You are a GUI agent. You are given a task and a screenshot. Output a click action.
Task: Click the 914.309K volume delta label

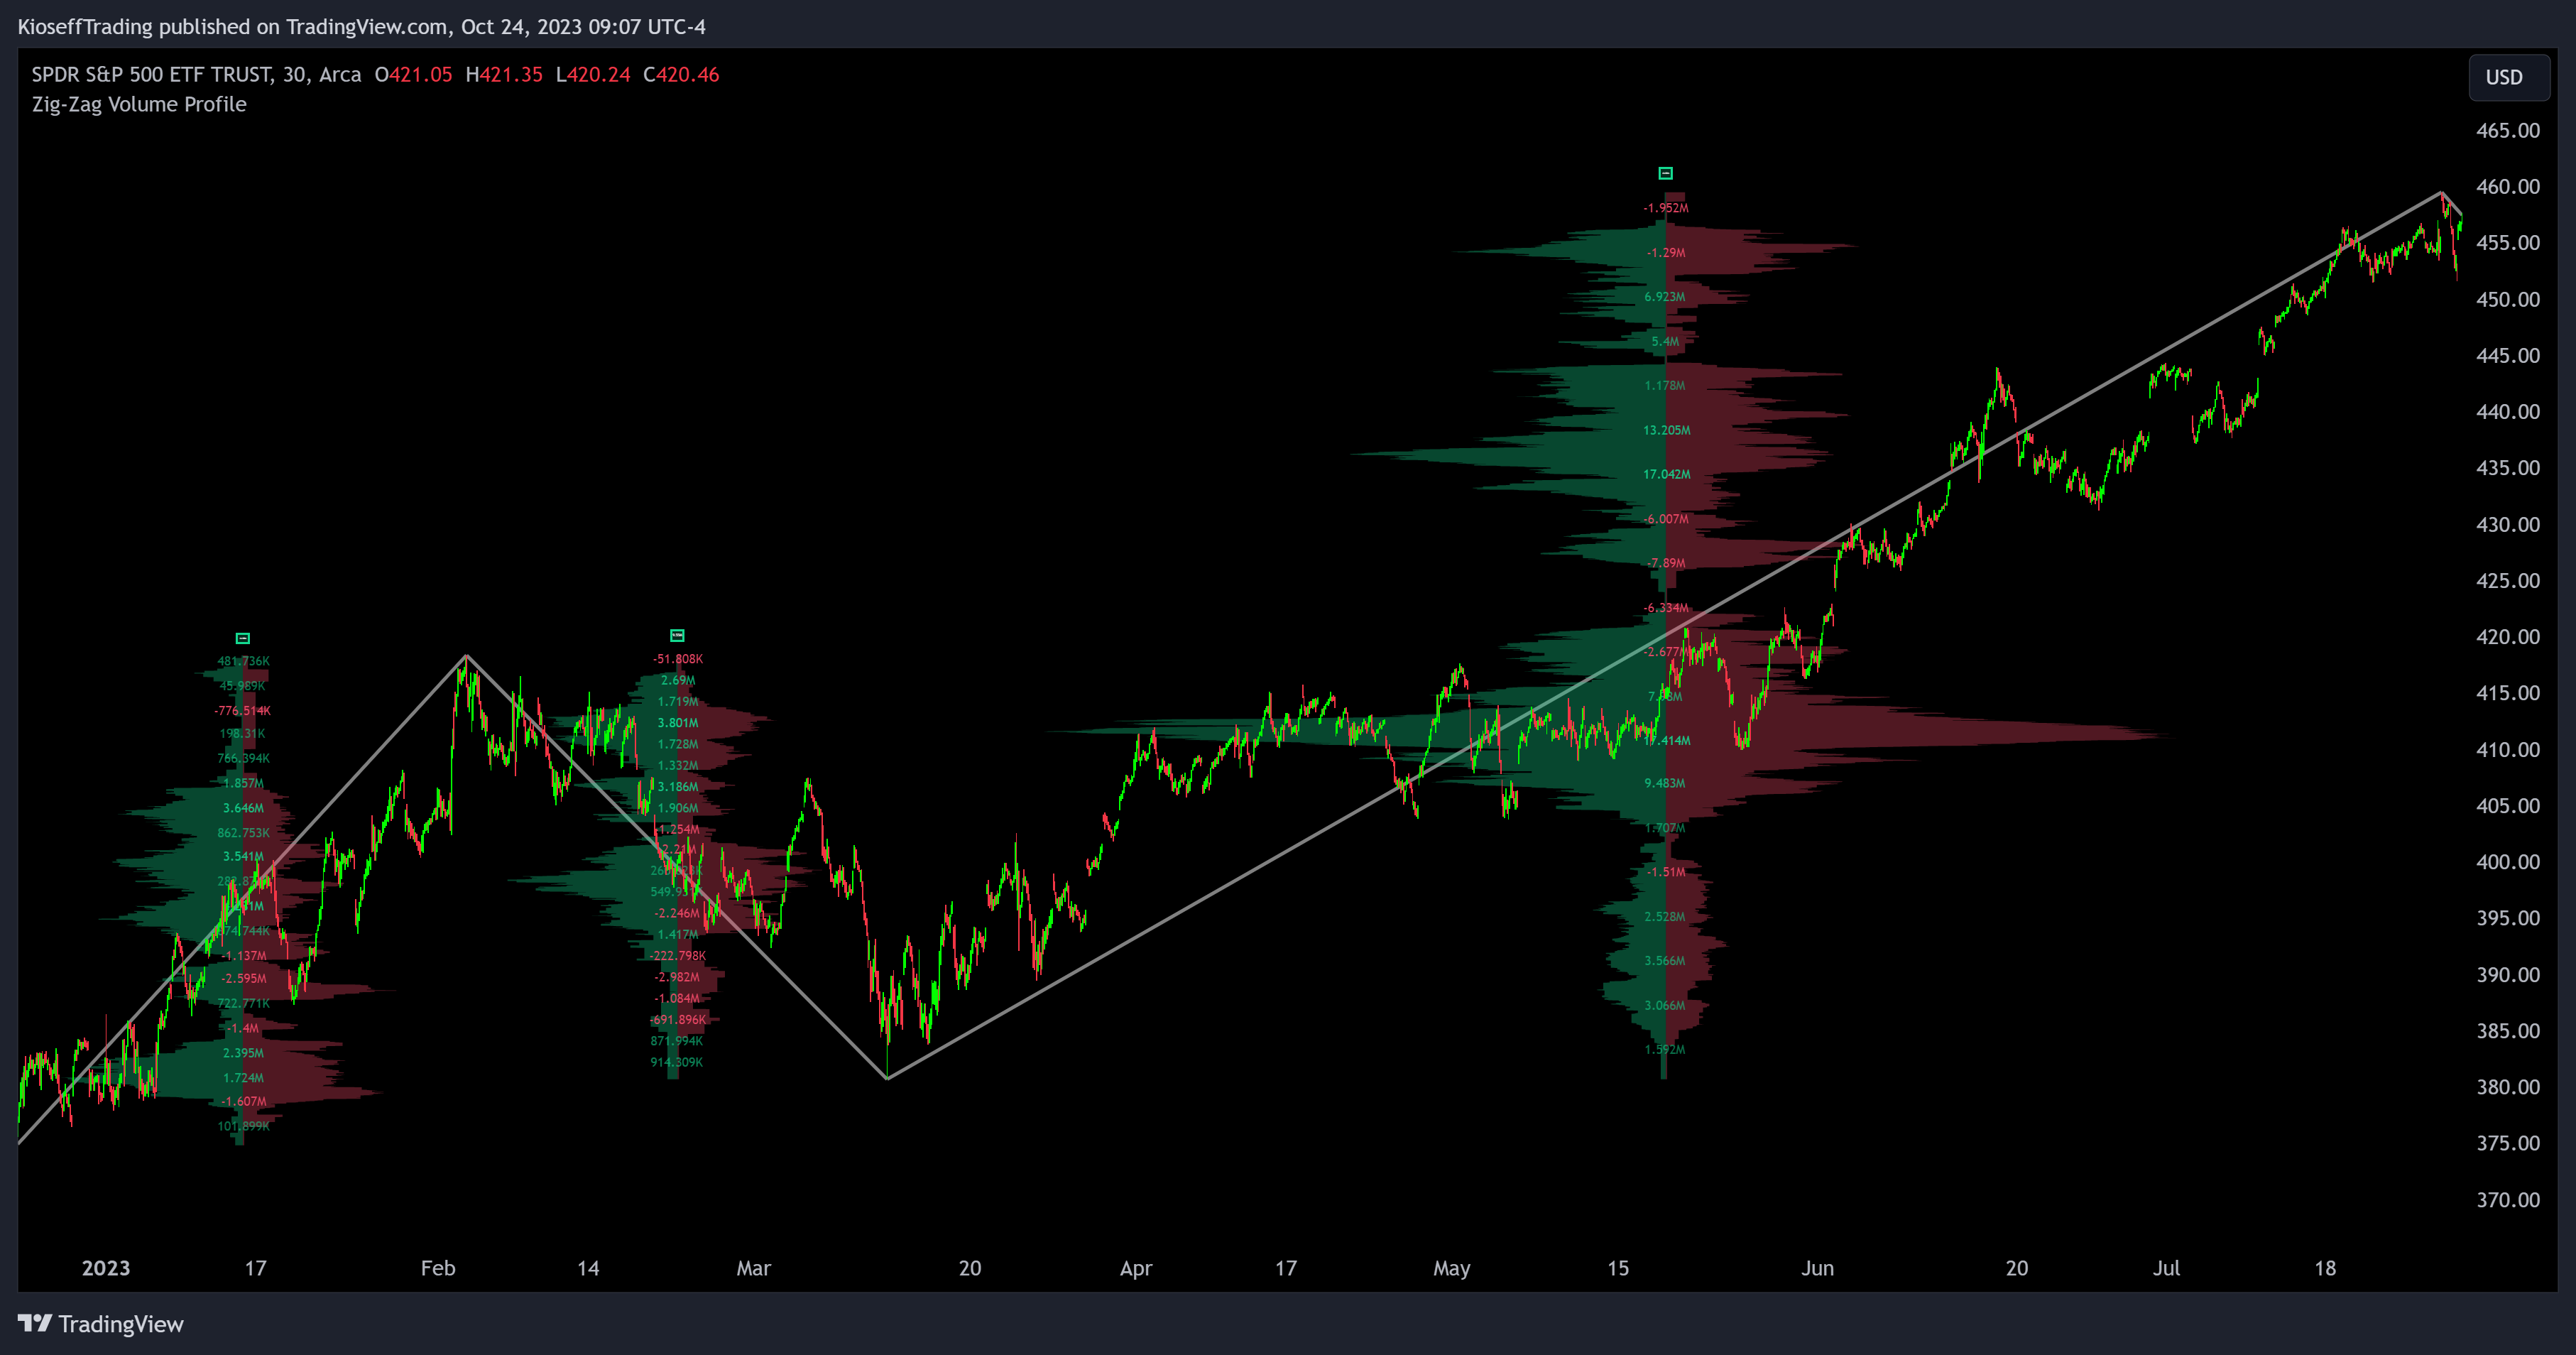(677, 1062)
